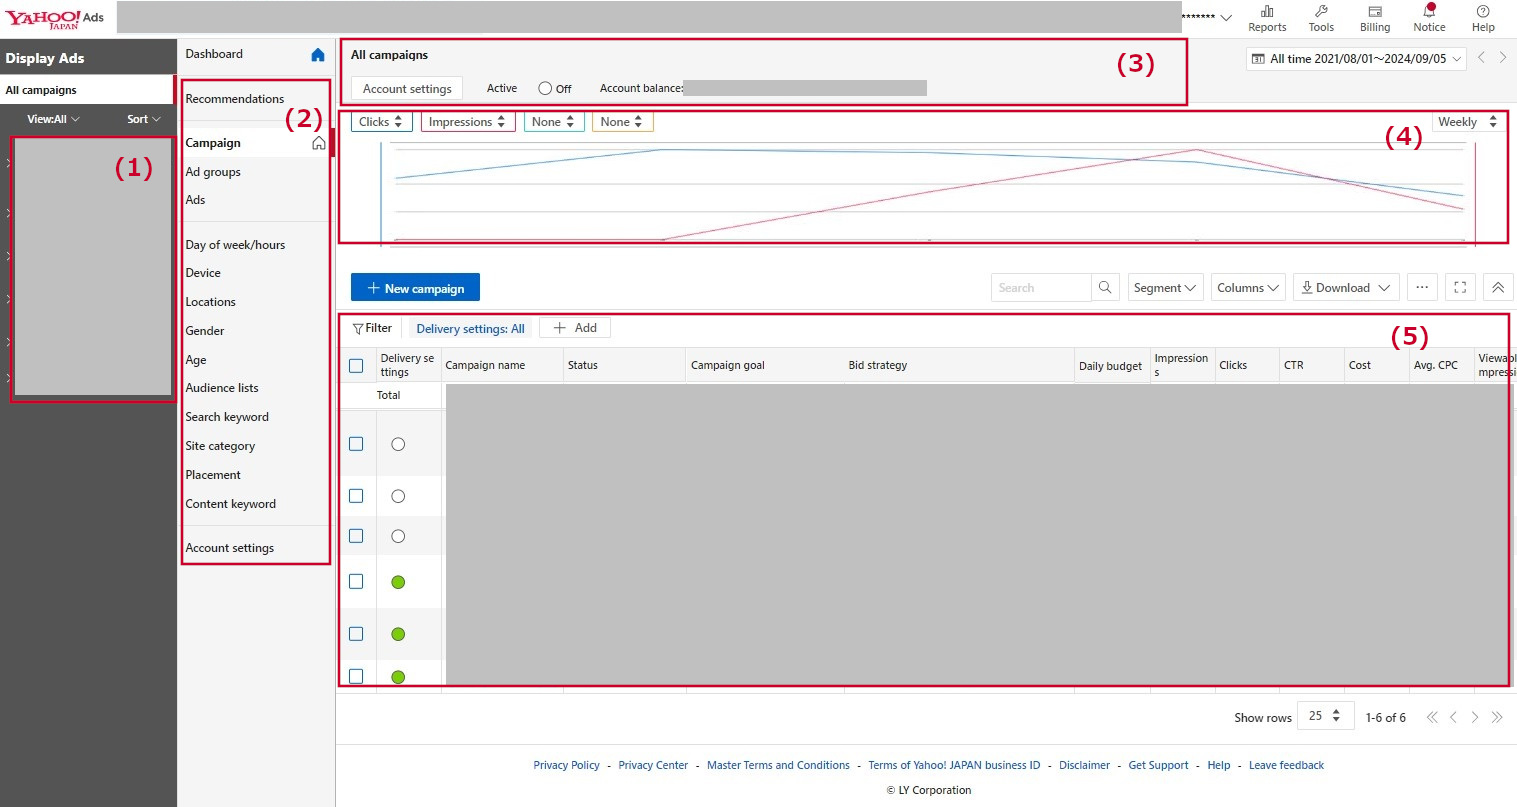This screenshot has height=807, width=1517.
Task: Check the first campaign row checkbox
Action: coord(356,444)
